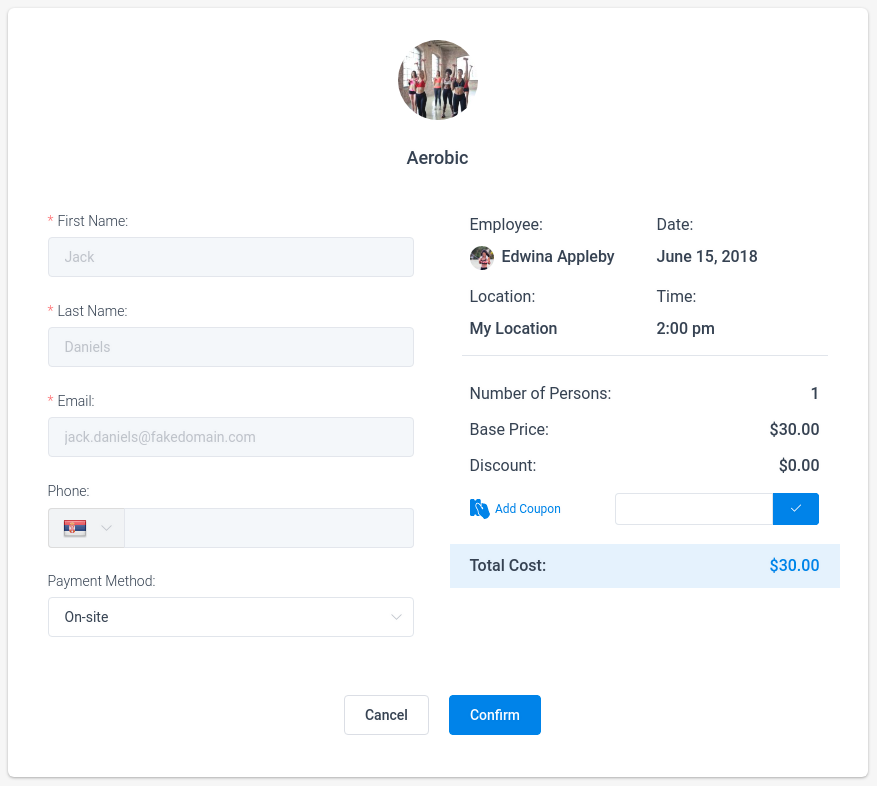Click the Aerobic class photo
The image size is (877, 786).
point(437,80)
